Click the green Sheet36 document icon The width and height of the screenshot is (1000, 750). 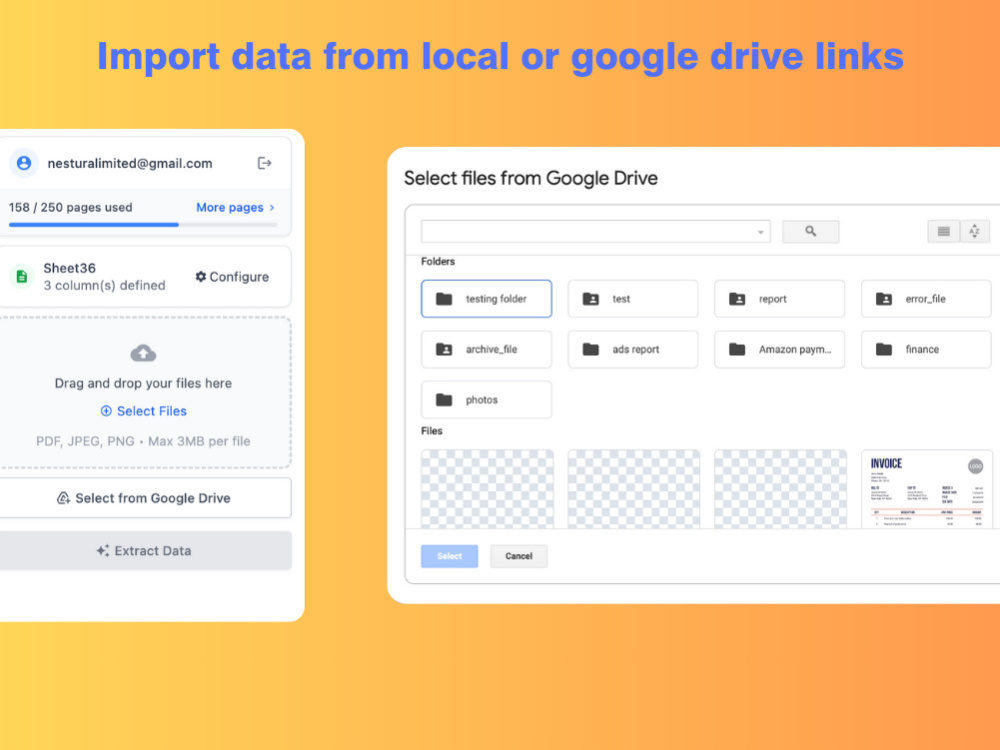[22, 277]
